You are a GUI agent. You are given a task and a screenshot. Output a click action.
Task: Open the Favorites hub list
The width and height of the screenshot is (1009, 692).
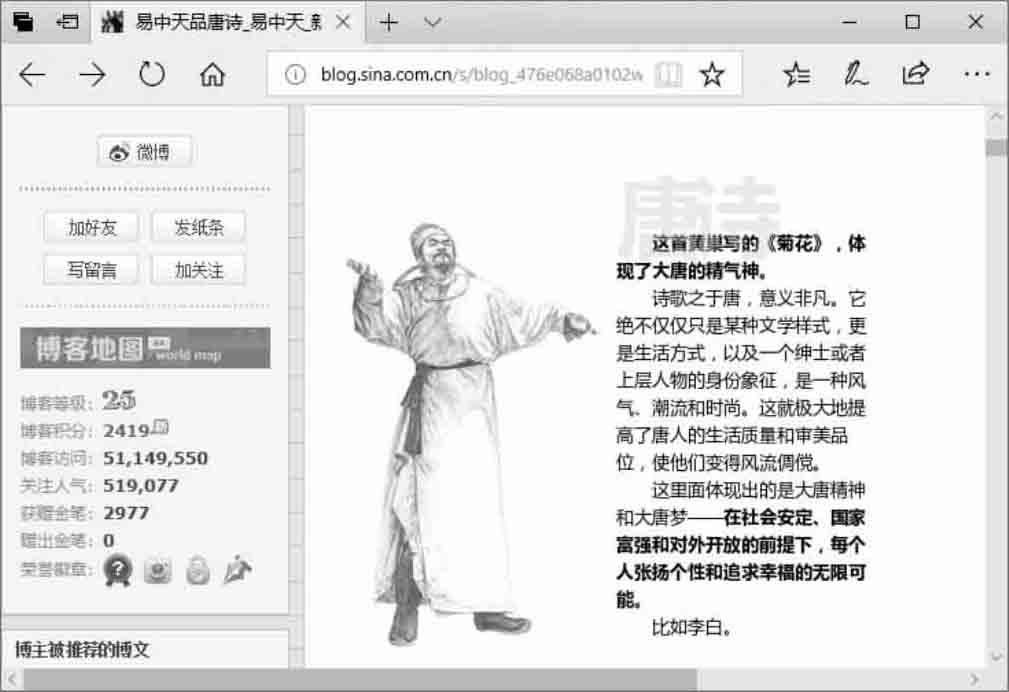coord(797,75)
